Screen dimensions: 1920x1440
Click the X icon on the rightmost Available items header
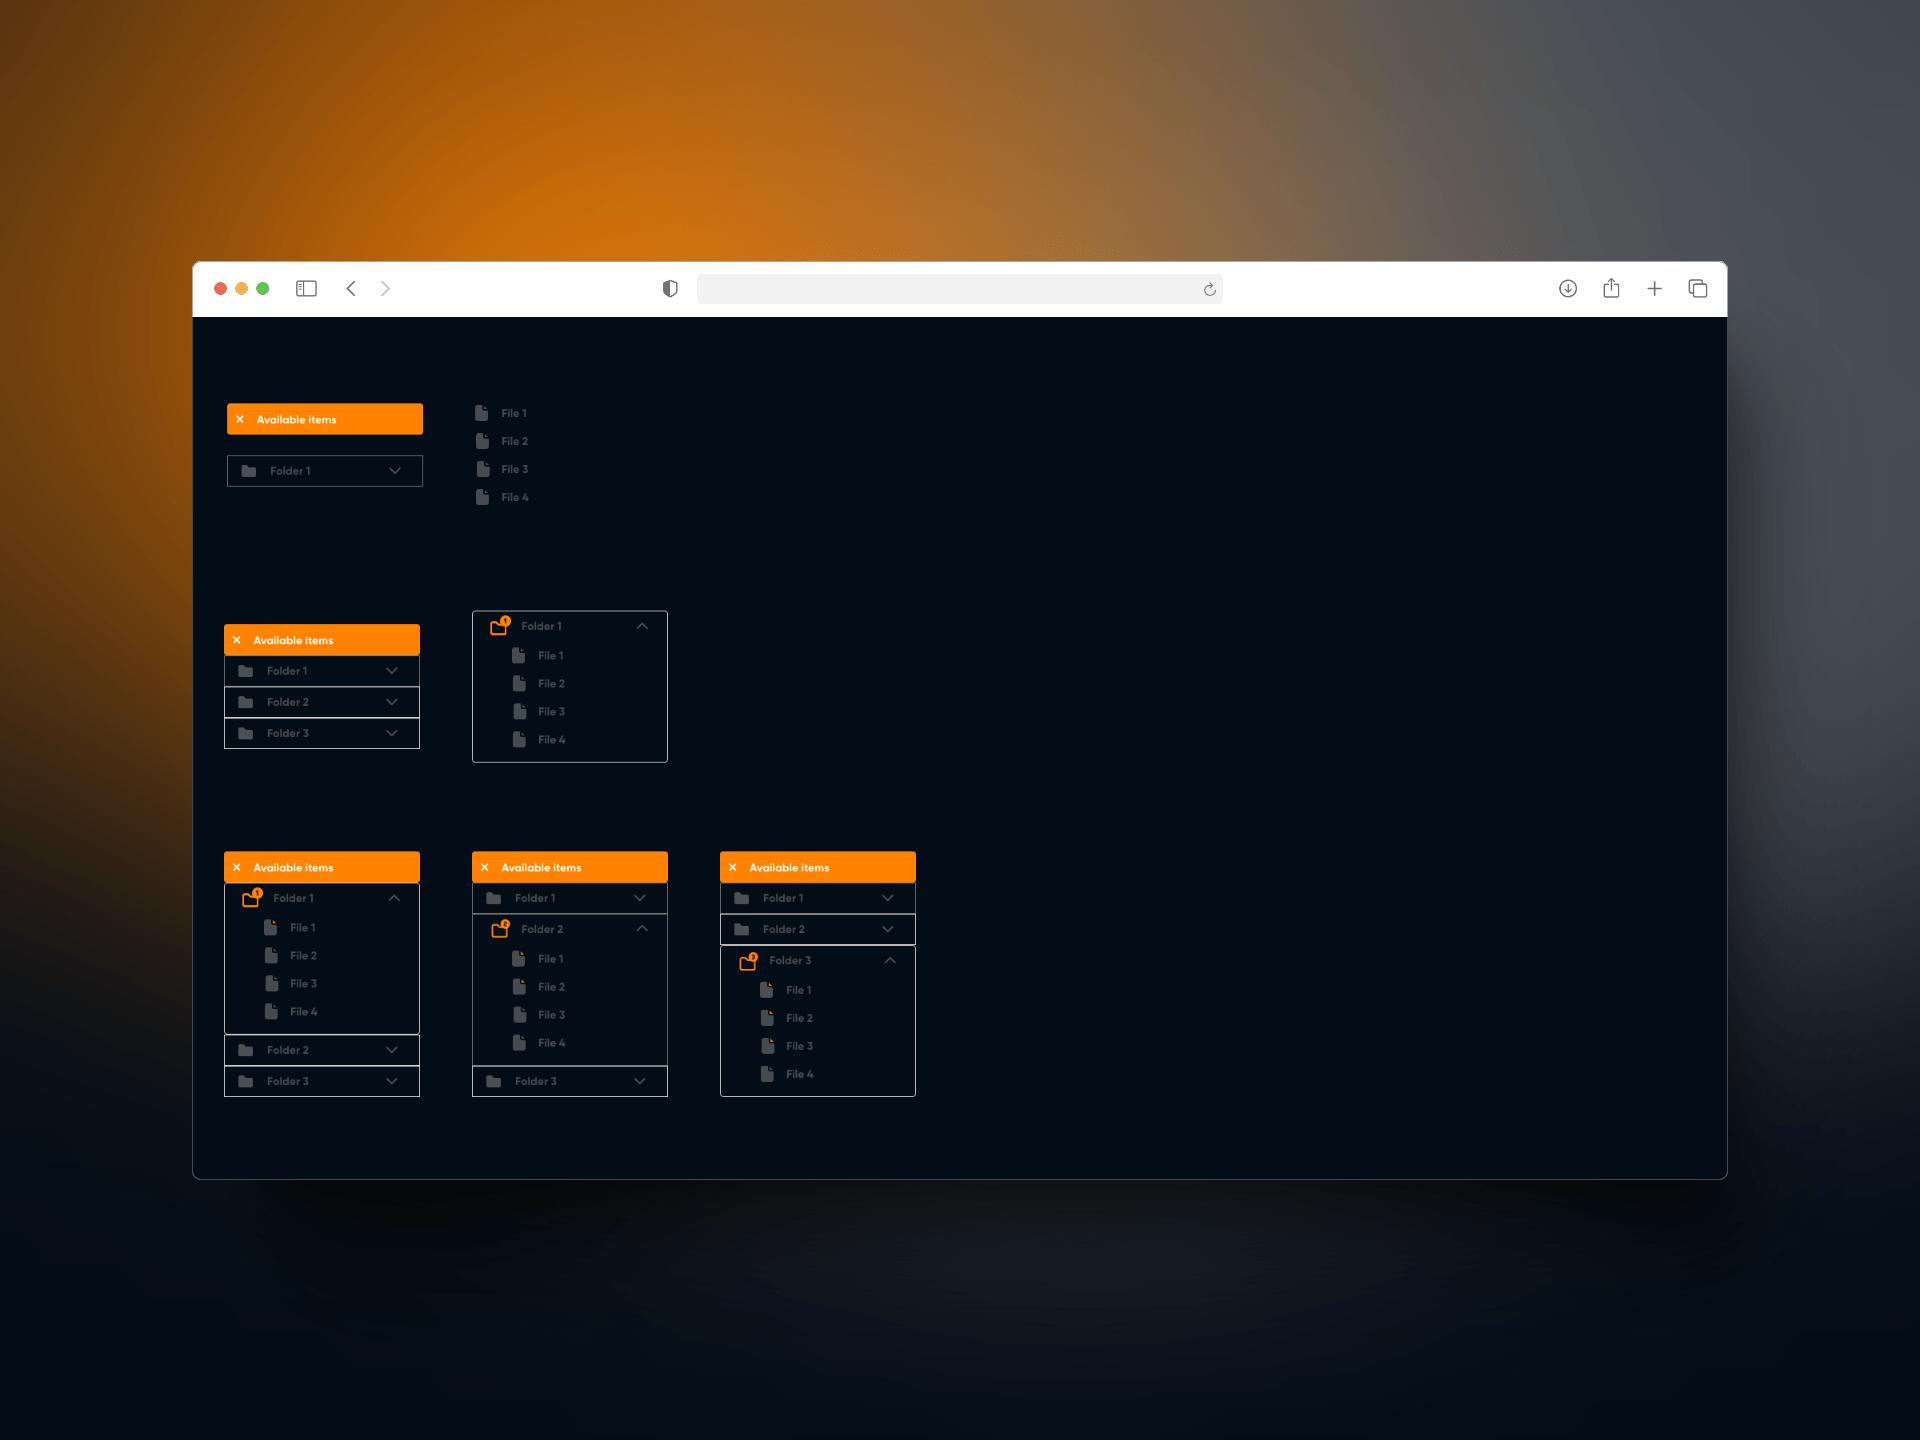pos(734,867)
